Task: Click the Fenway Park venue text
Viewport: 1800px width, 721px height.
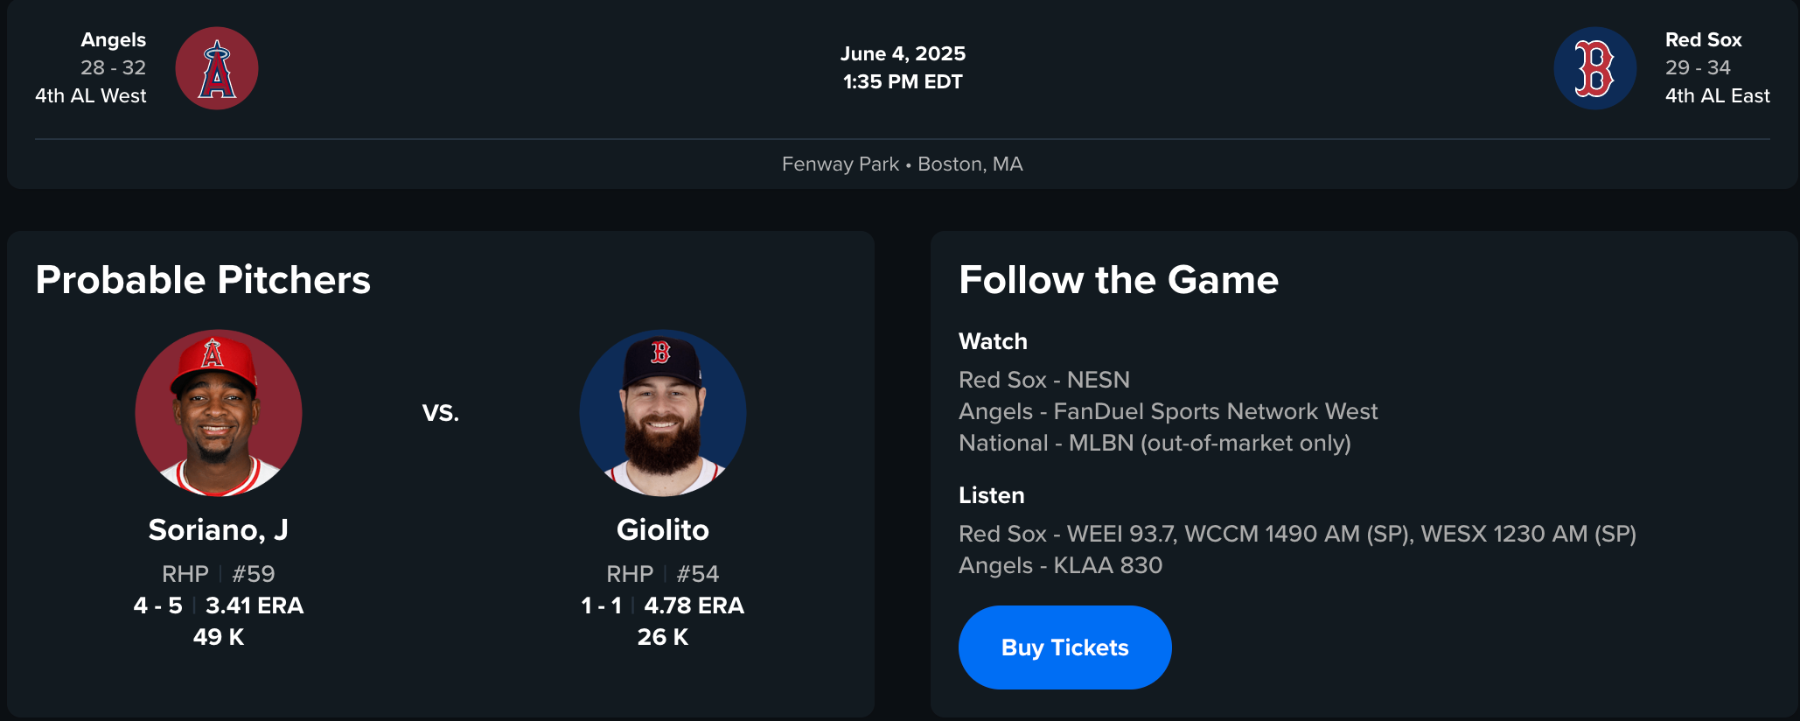Action: click(840, 164)
